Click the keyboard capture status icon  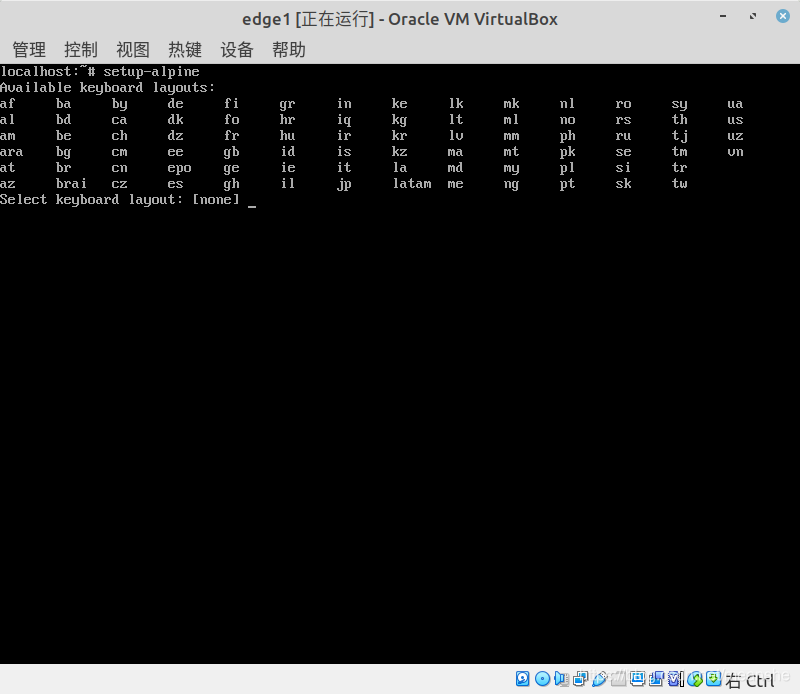point(714,679)
